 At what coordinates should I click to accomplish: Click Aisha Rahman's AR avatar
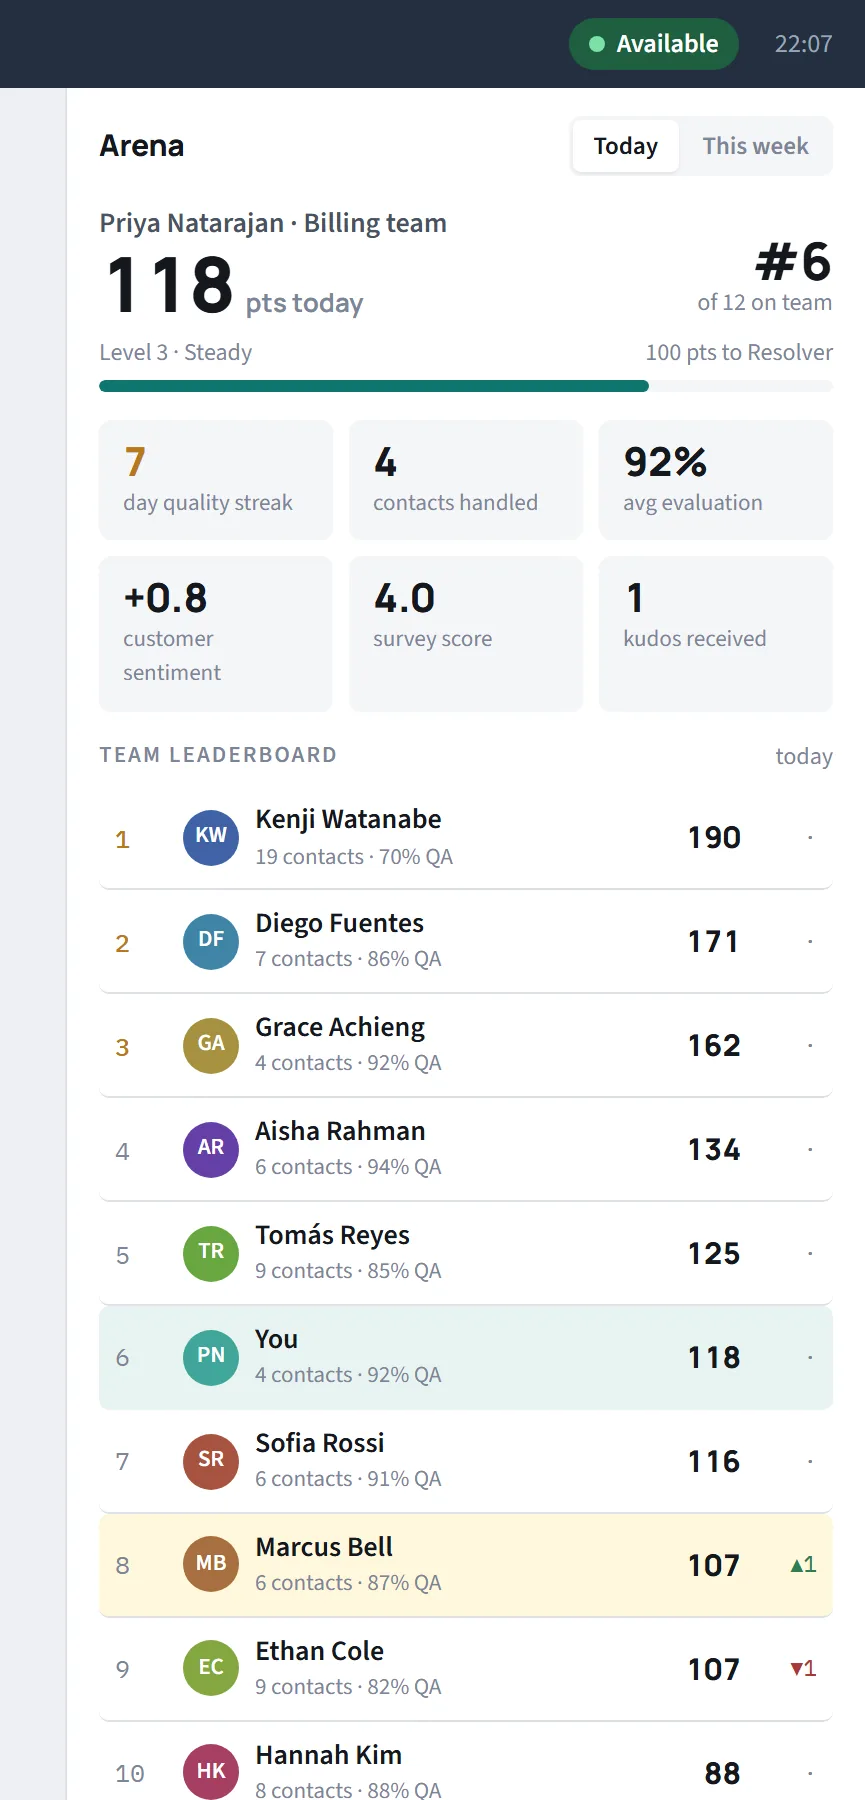(x=211, y=1150)
